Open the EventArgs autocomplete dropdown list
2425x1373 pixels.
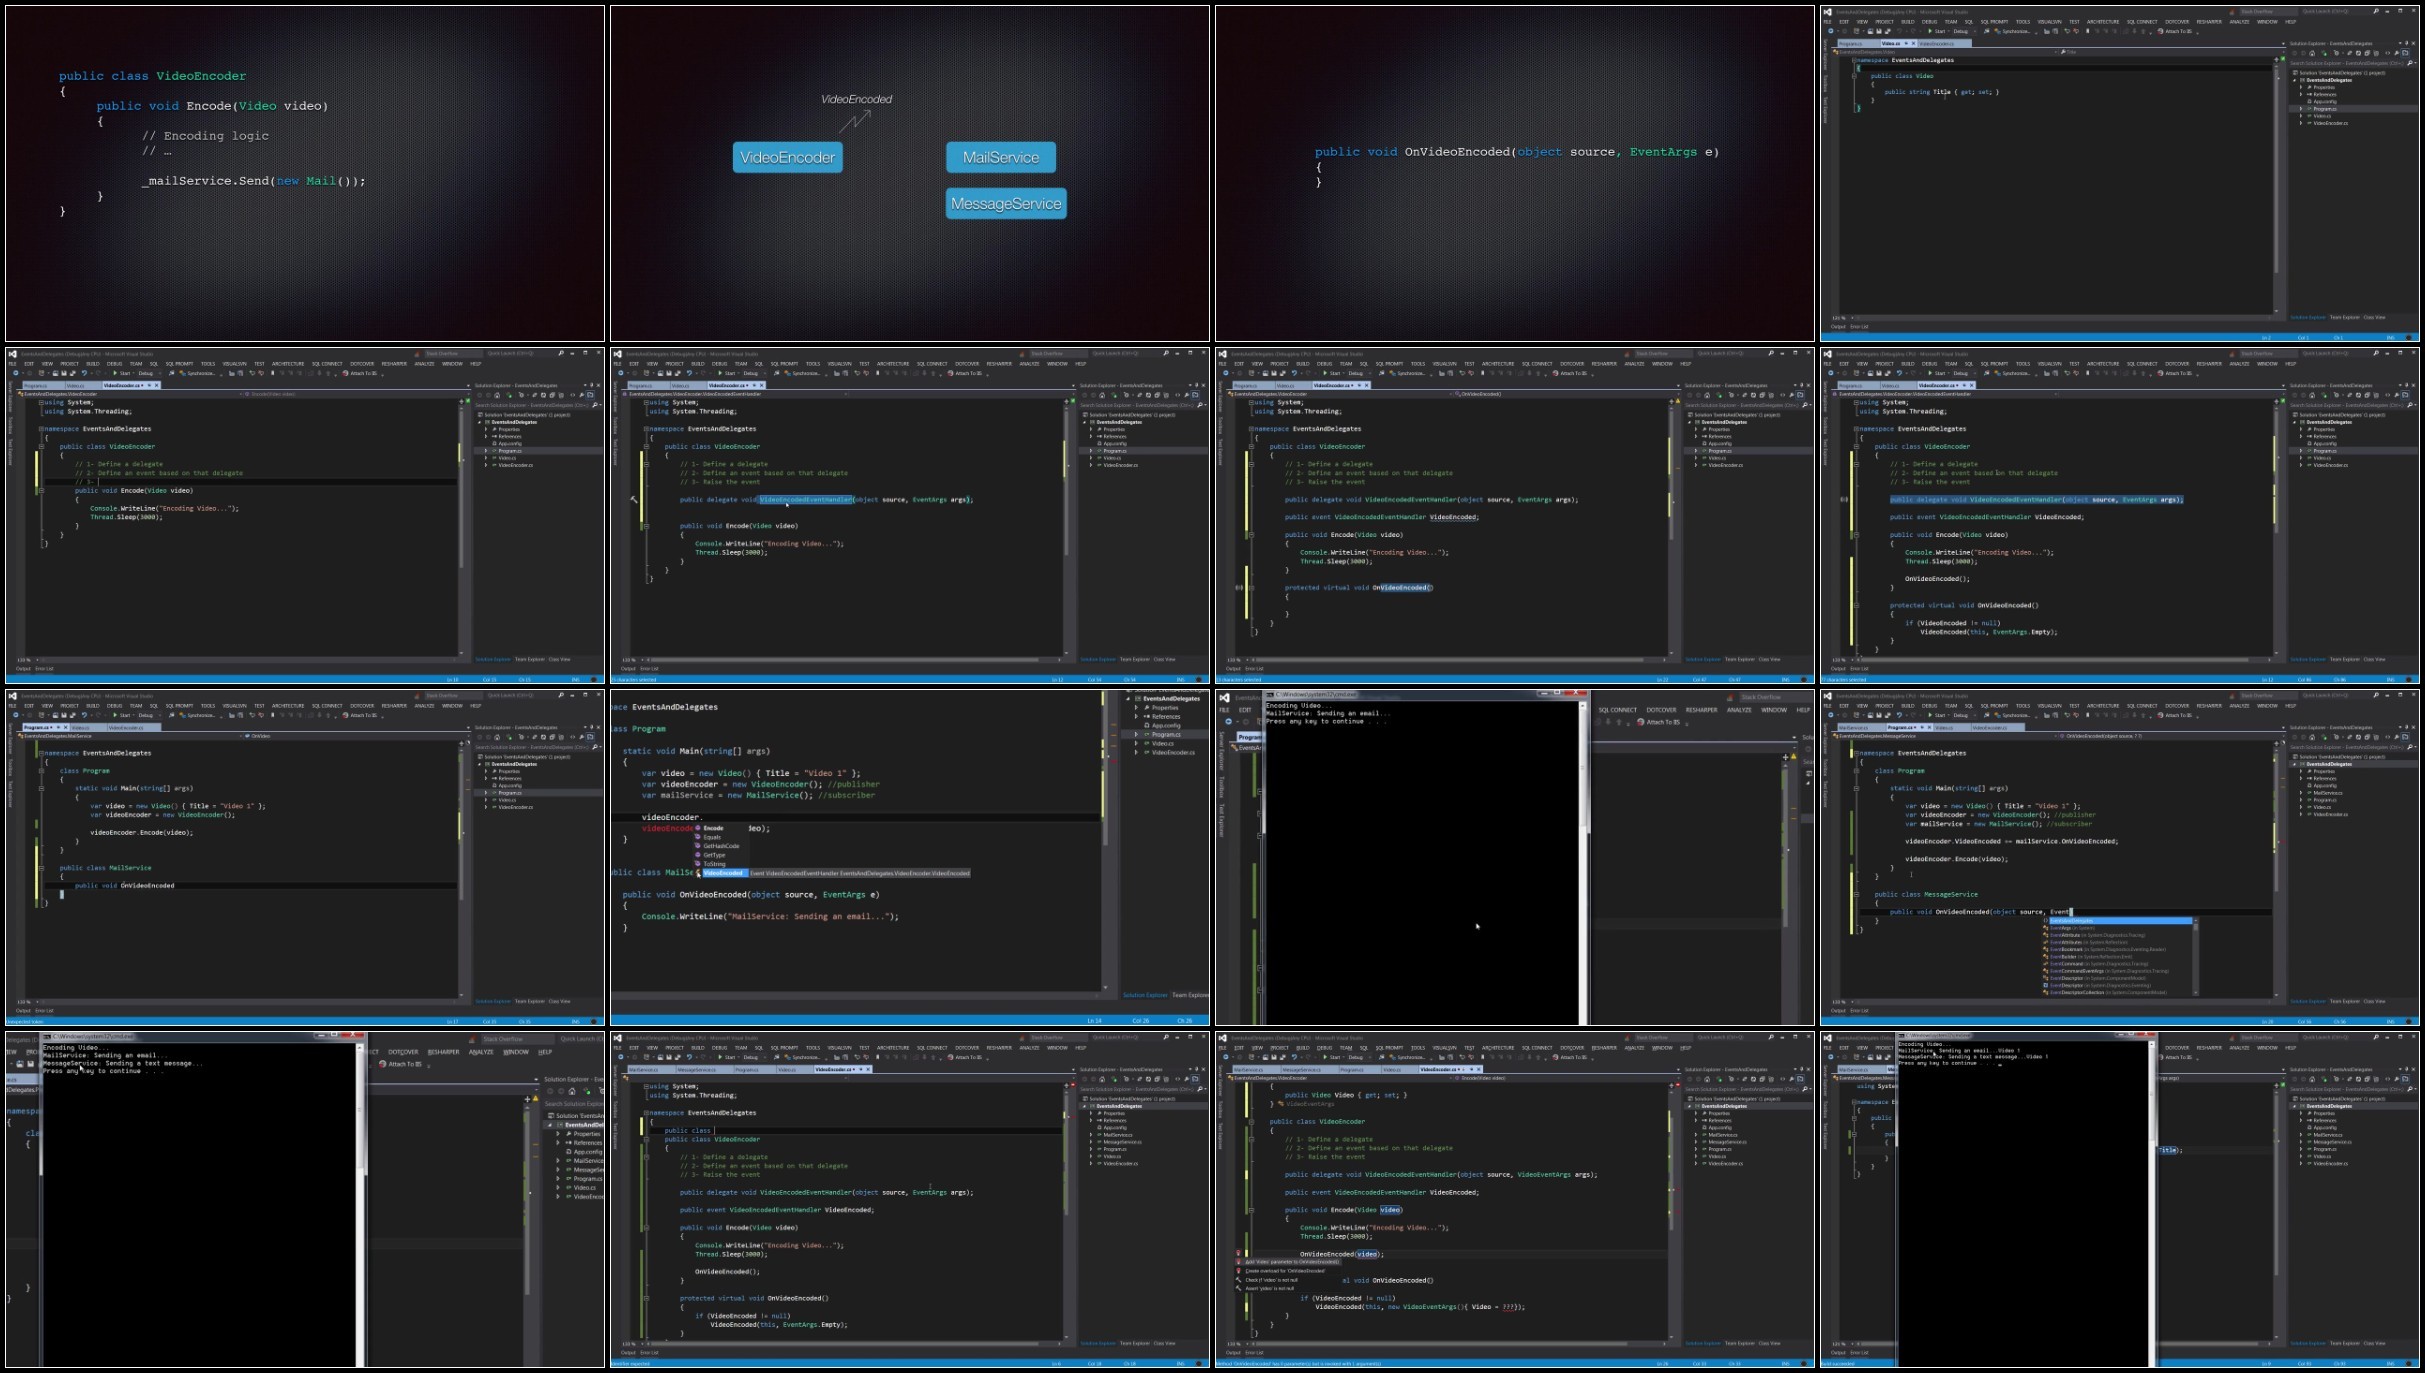[2119, 957]
